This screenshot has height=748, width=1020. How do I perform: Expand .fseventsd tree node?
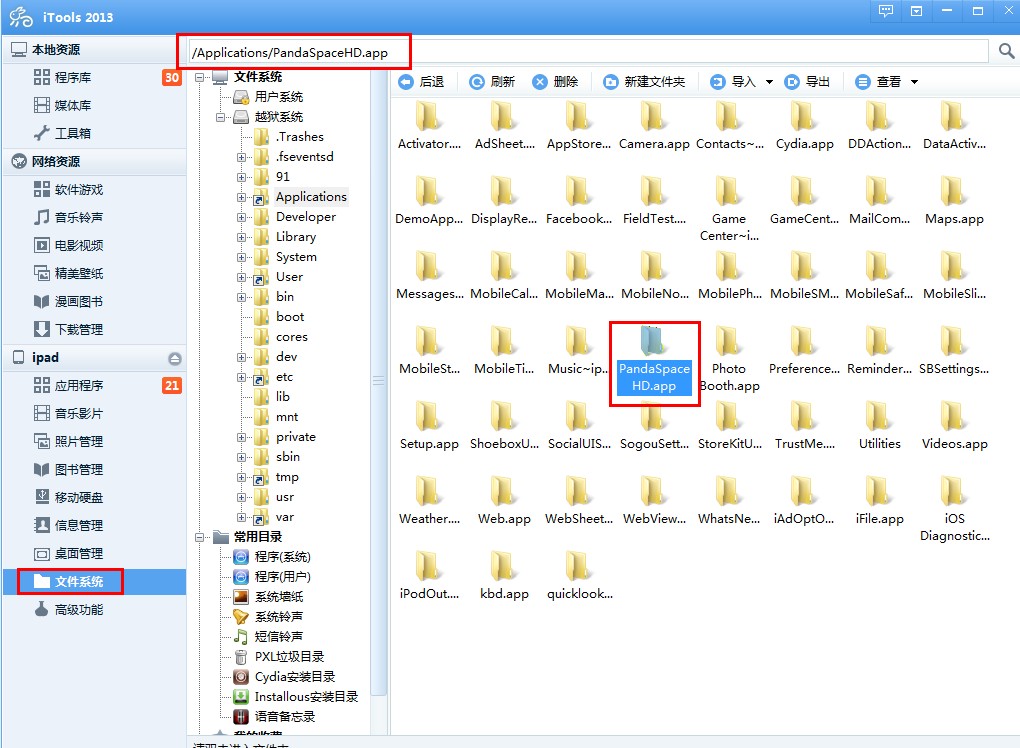[241, 157]
